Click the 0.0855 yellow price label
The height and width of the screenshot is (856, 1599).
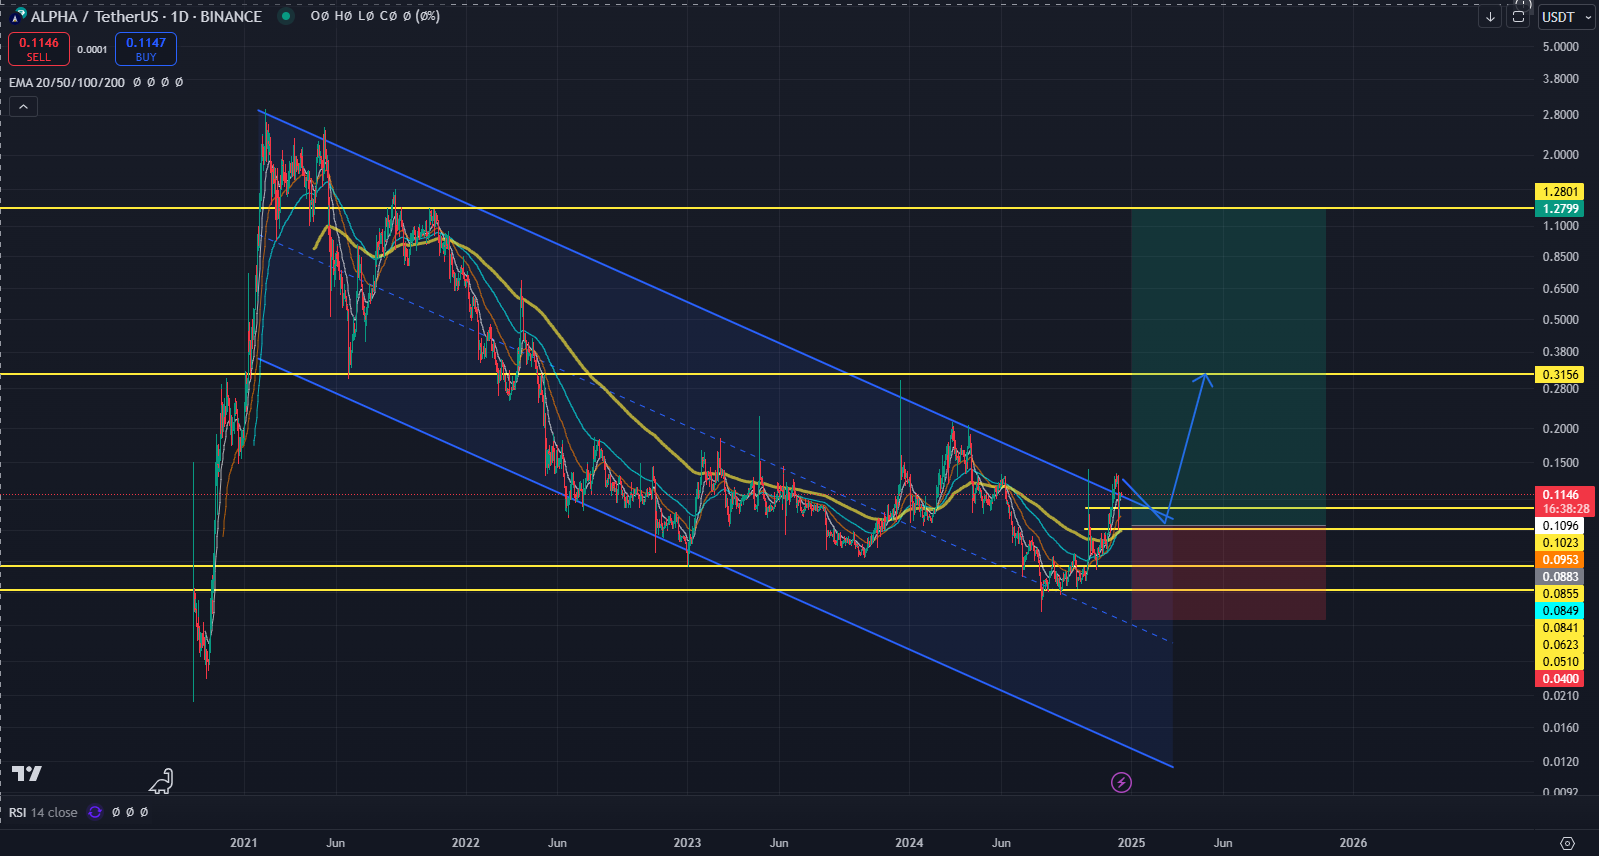1560,593
